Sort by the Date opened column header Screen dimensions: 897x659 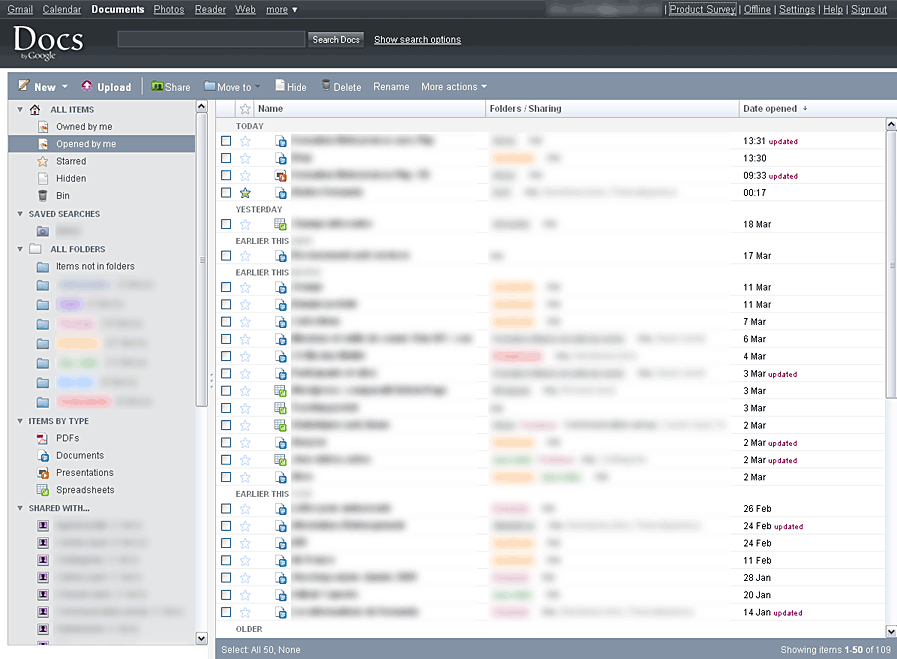770,109
